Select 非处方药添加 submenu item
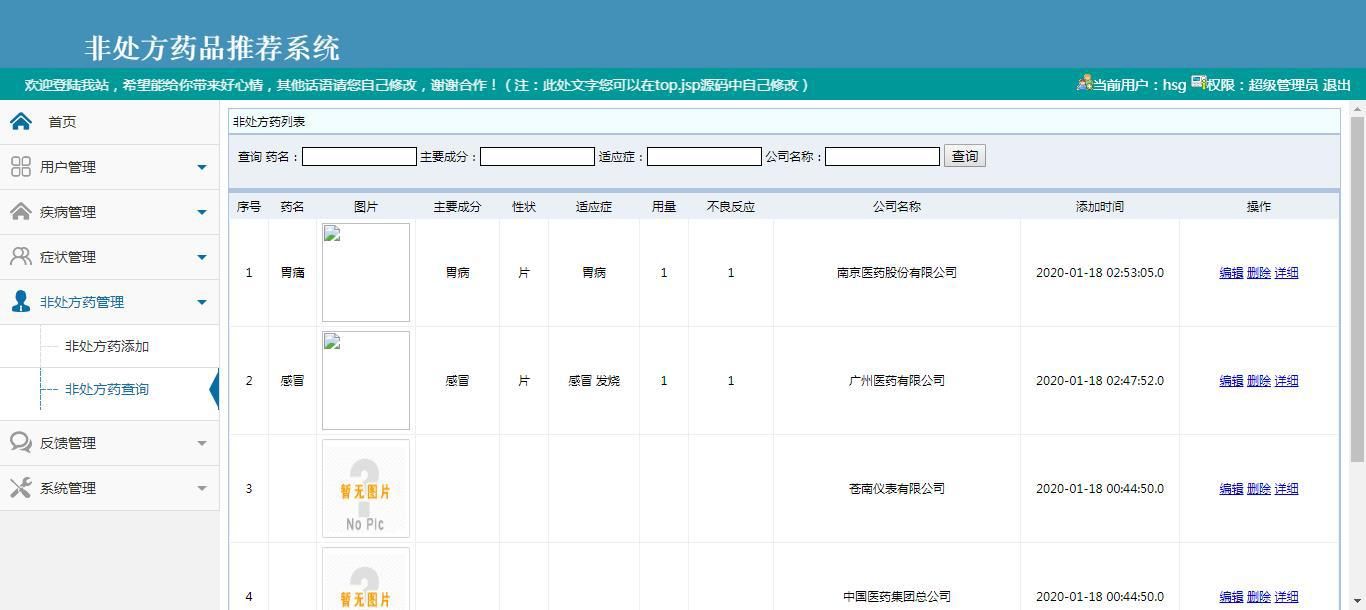This screenshot has height=610, width=1366. point(107,346)
